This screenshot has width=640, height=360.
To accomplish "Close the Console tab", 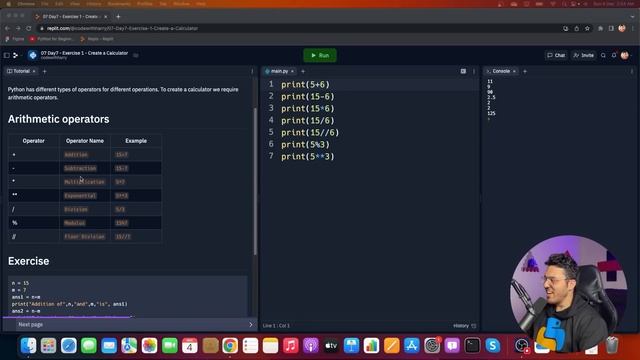I will click(x=514, y=71).
